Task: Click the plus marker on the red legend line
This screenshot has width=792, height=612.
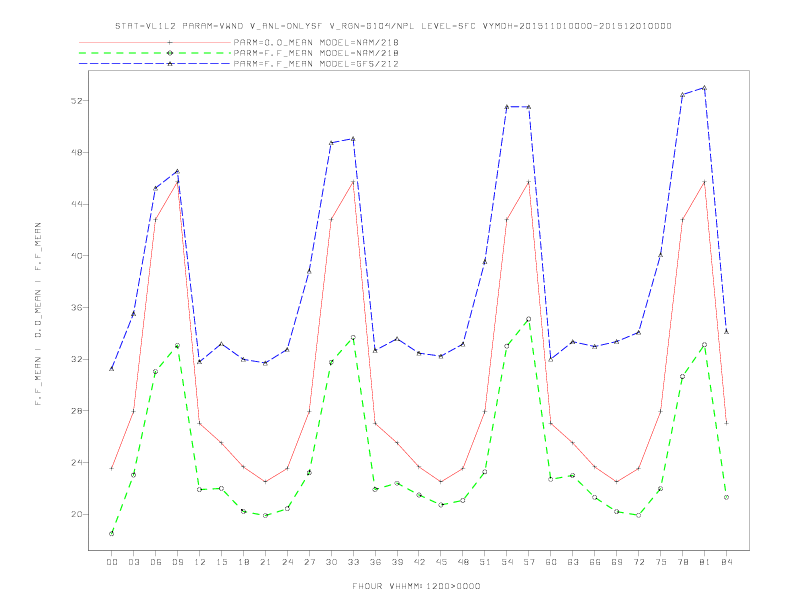Action: point(170,42)
